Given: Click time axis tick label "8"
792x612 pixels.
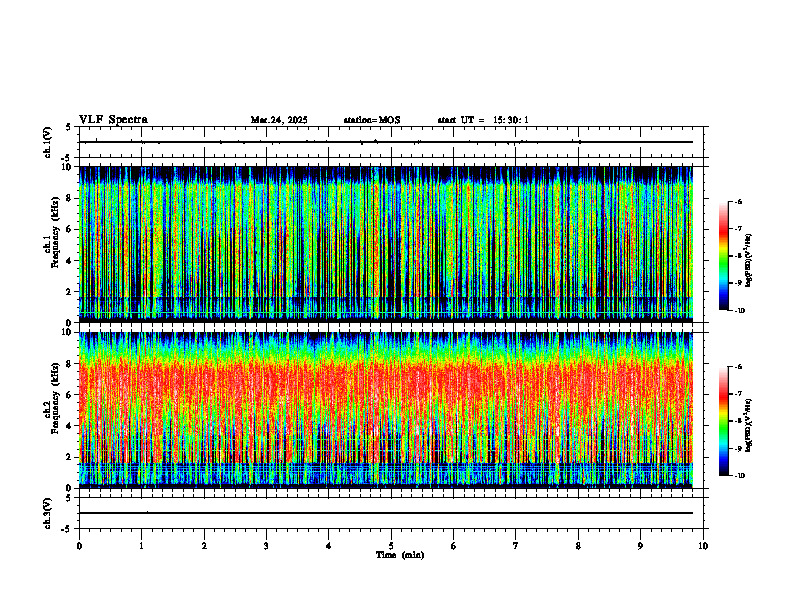Looking at the screenshot, I should [x=578, y=546].
